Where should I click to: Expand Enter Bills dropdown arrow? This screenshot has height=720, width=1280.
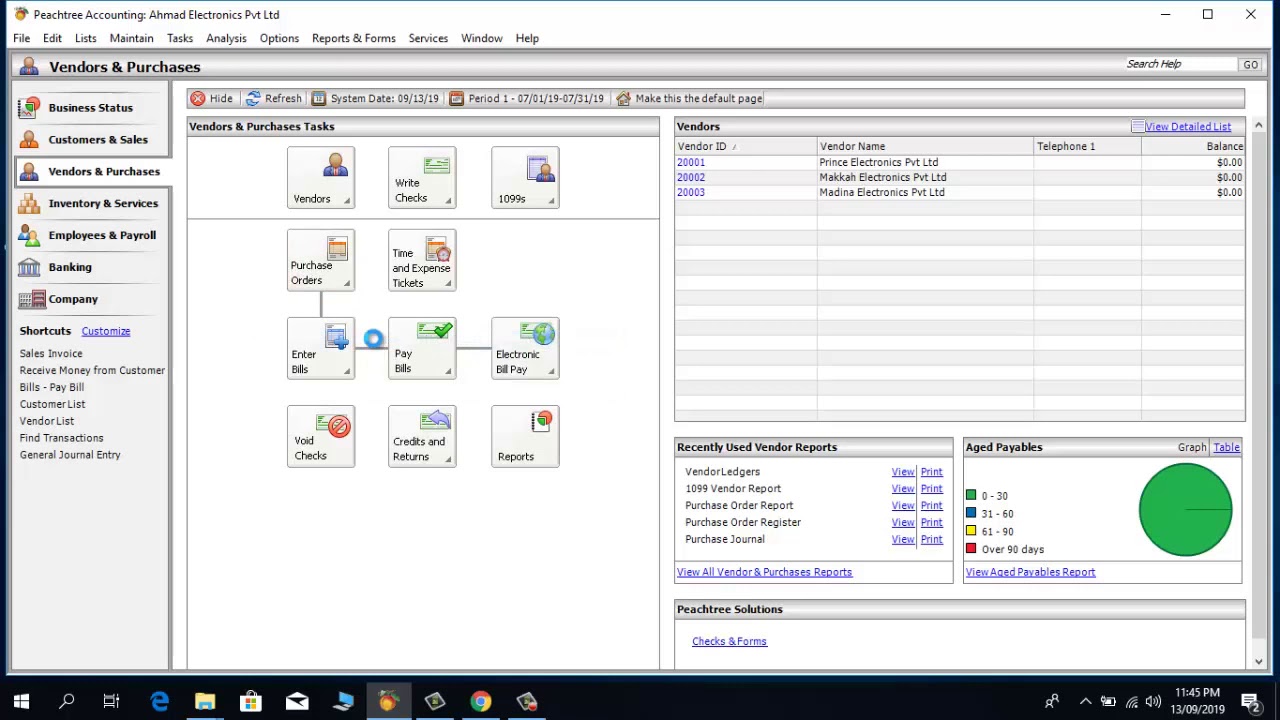347,372
